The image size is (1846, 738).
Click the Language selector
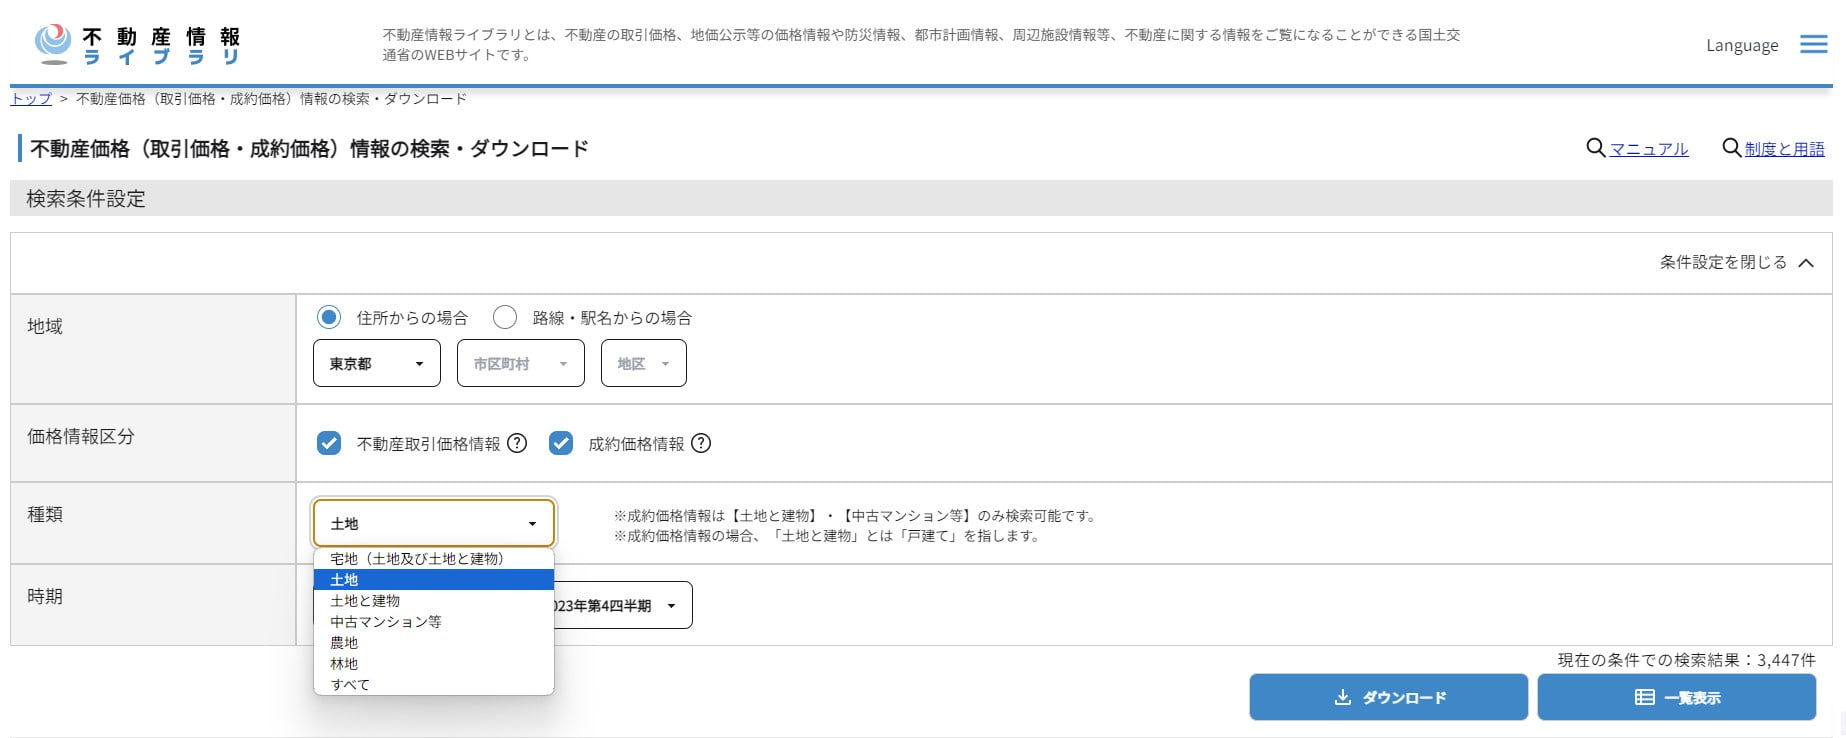click(x=1742, y=45)
